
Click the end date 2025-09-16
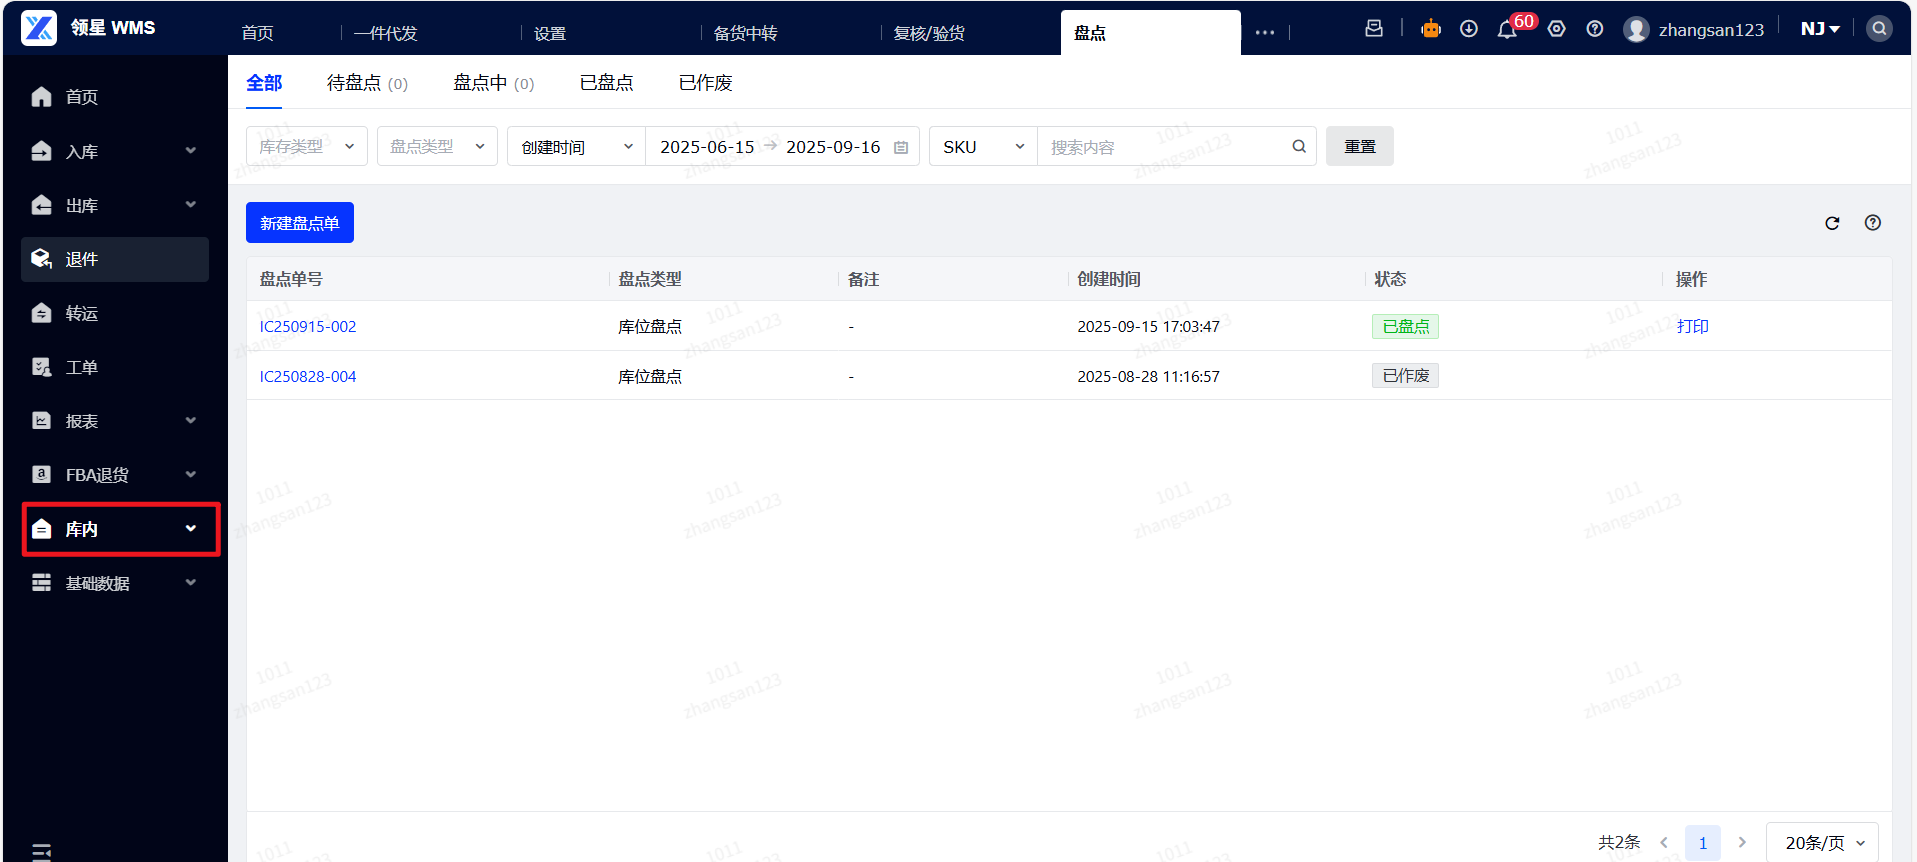[833, 147]
